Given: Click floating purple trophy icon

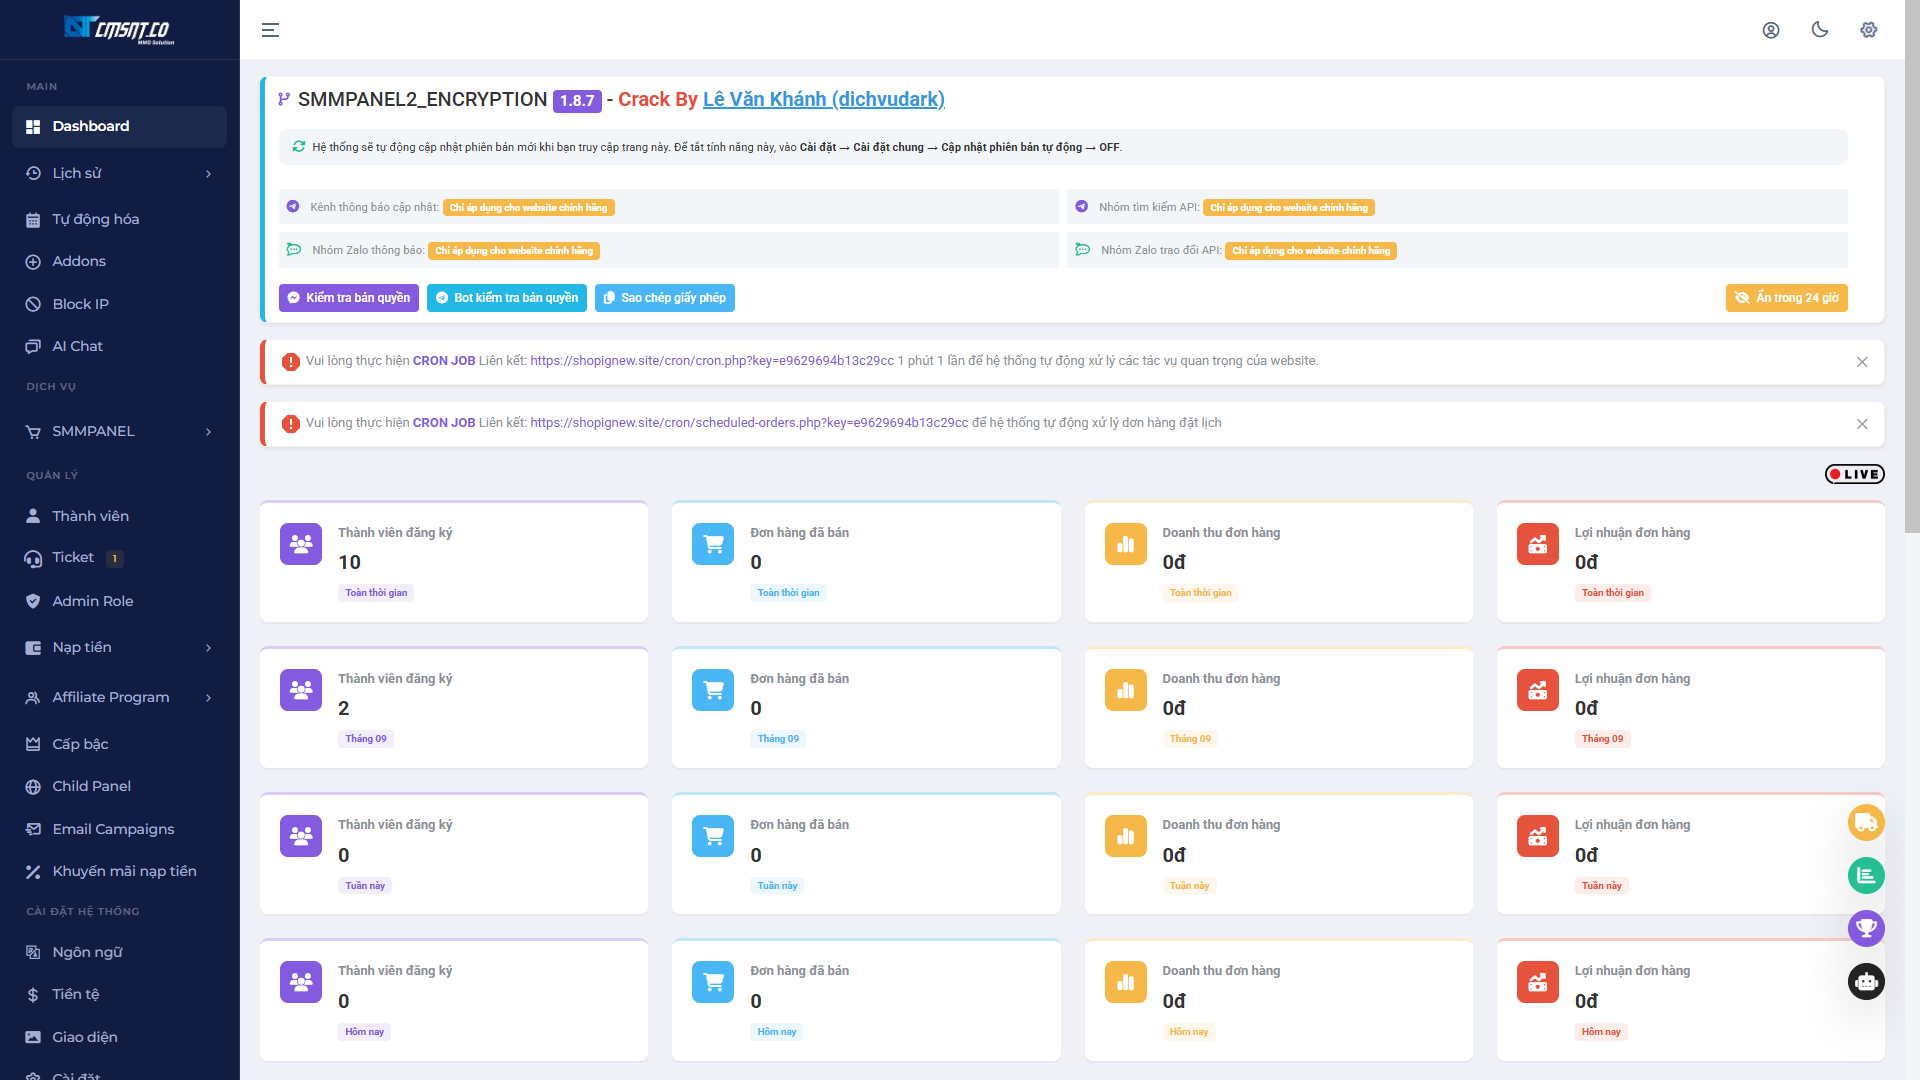Looking at the screenshot, I should point(1866,928).
